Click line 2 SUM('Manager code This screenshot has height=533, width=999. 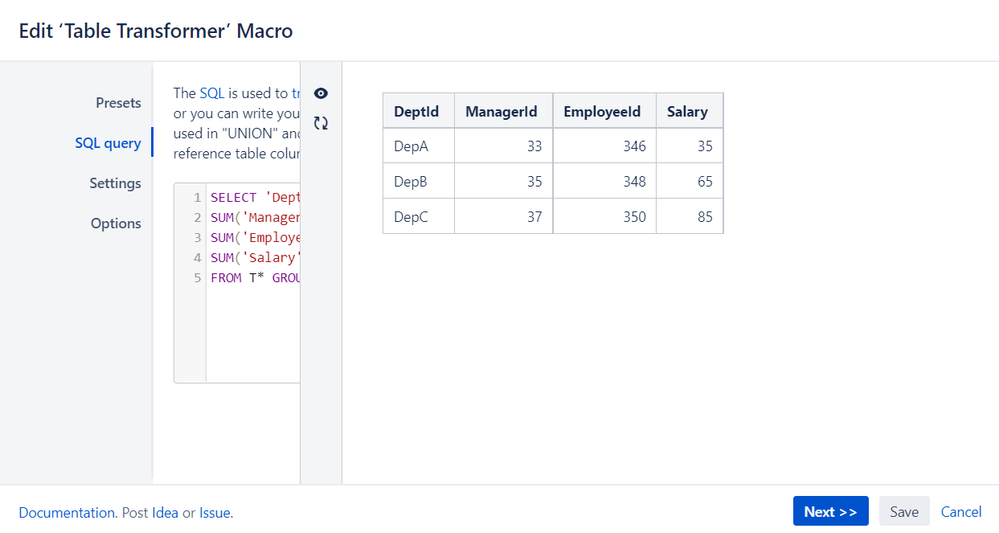(255, 217)
